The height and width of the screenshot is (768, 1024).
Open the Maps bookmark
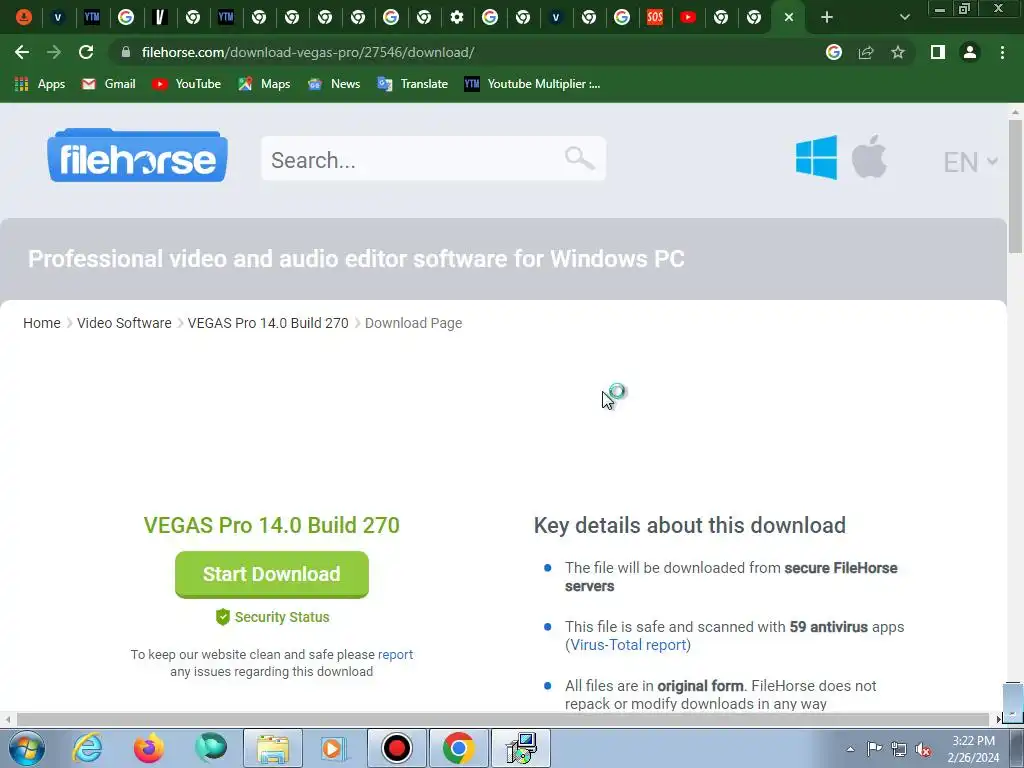pyautogui.click(x=264, y=84)
